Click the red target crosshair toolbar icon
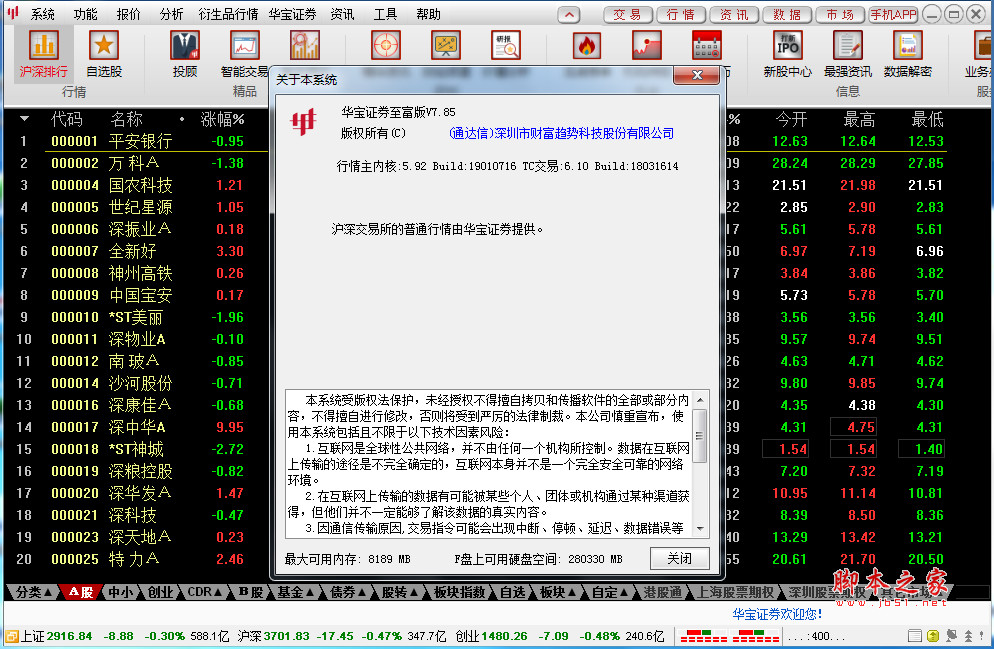This screenshot has width=994, height=649. (386, 46)
